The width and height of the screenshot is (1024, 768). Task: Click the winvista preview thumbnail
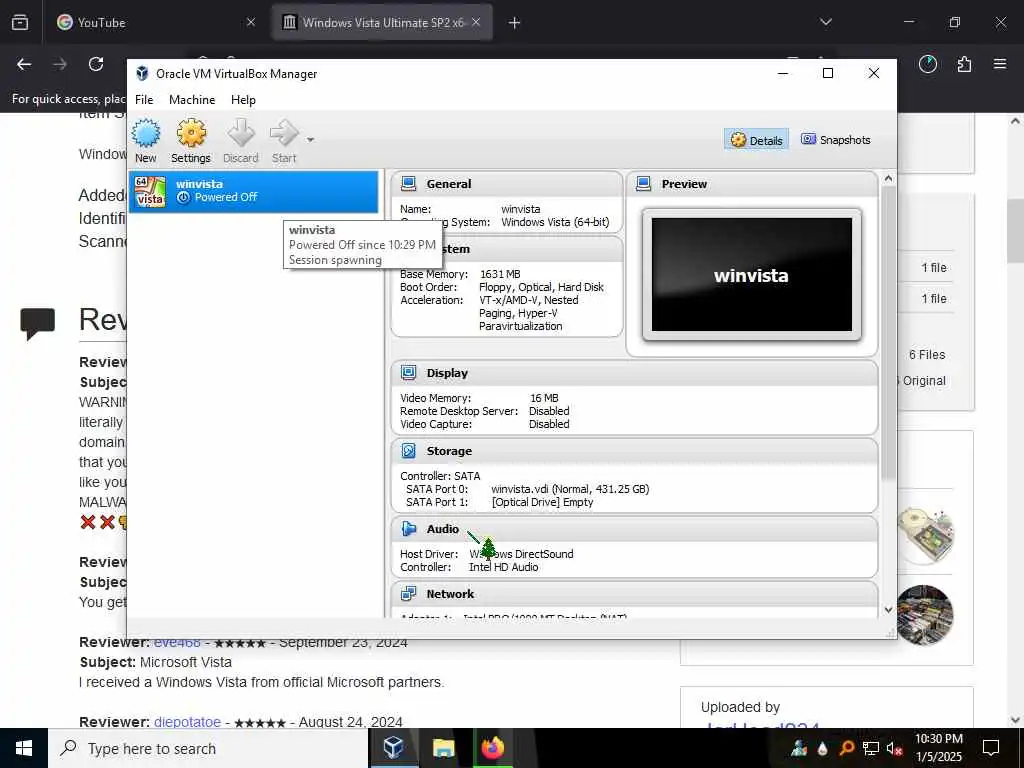click(752, 275)
